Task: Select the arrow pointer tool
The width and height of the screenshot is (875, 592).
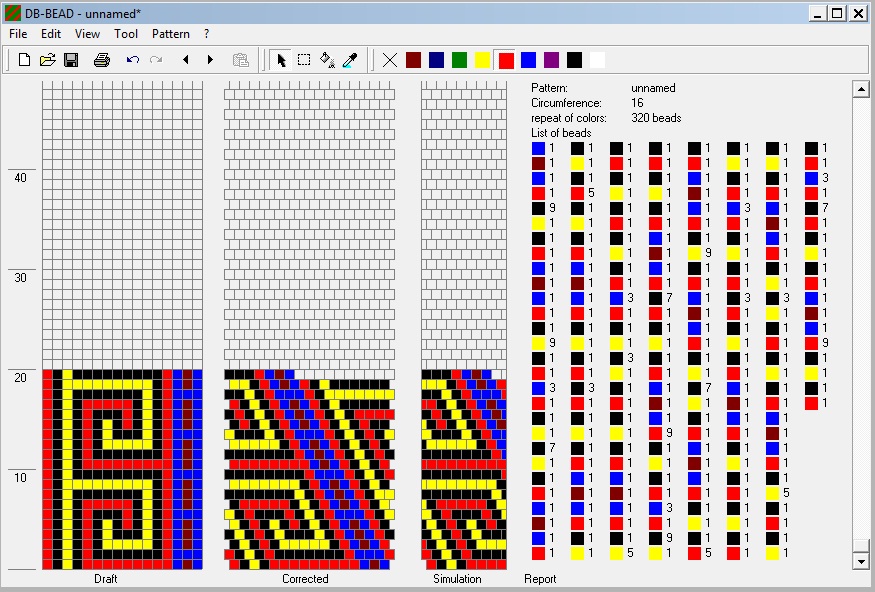Action: [281, 60]
